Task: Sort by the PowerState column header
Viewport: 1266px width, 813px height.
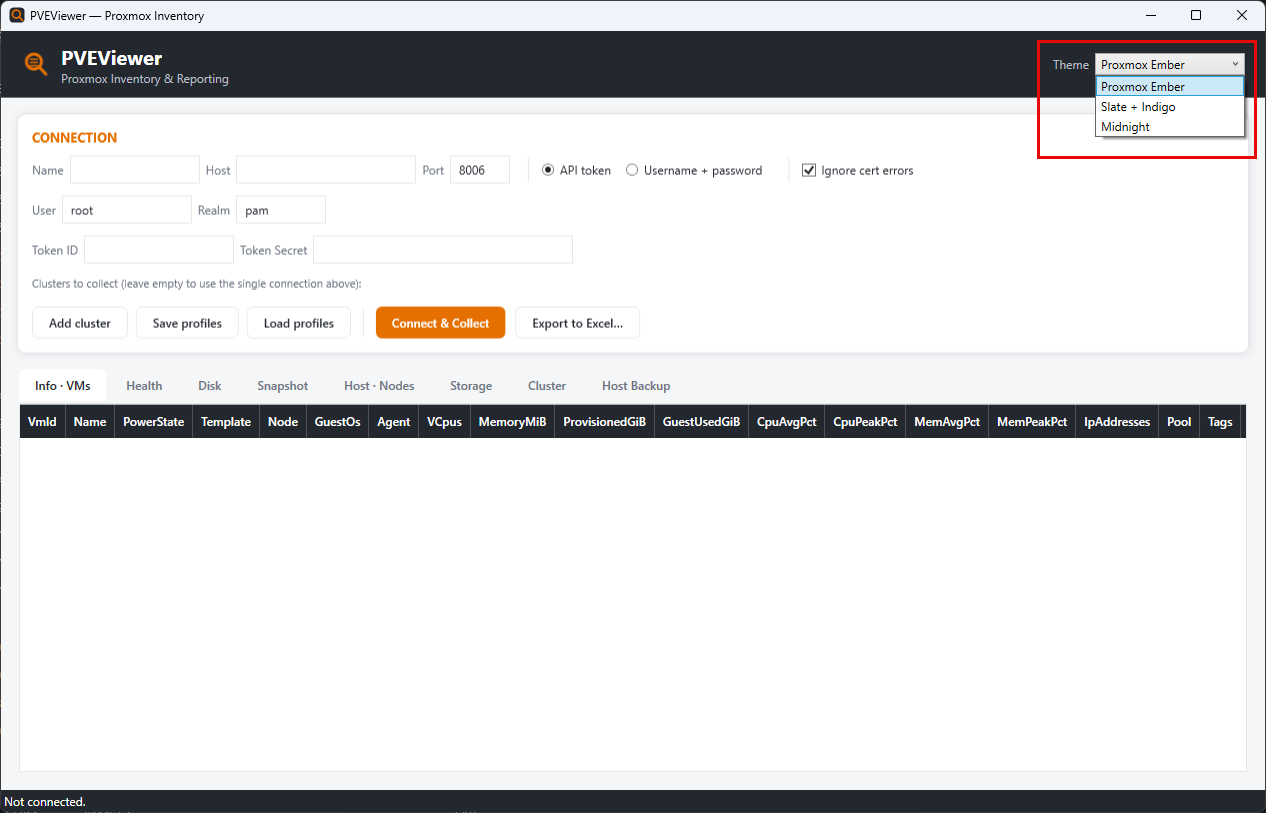Action: (154, 422)
